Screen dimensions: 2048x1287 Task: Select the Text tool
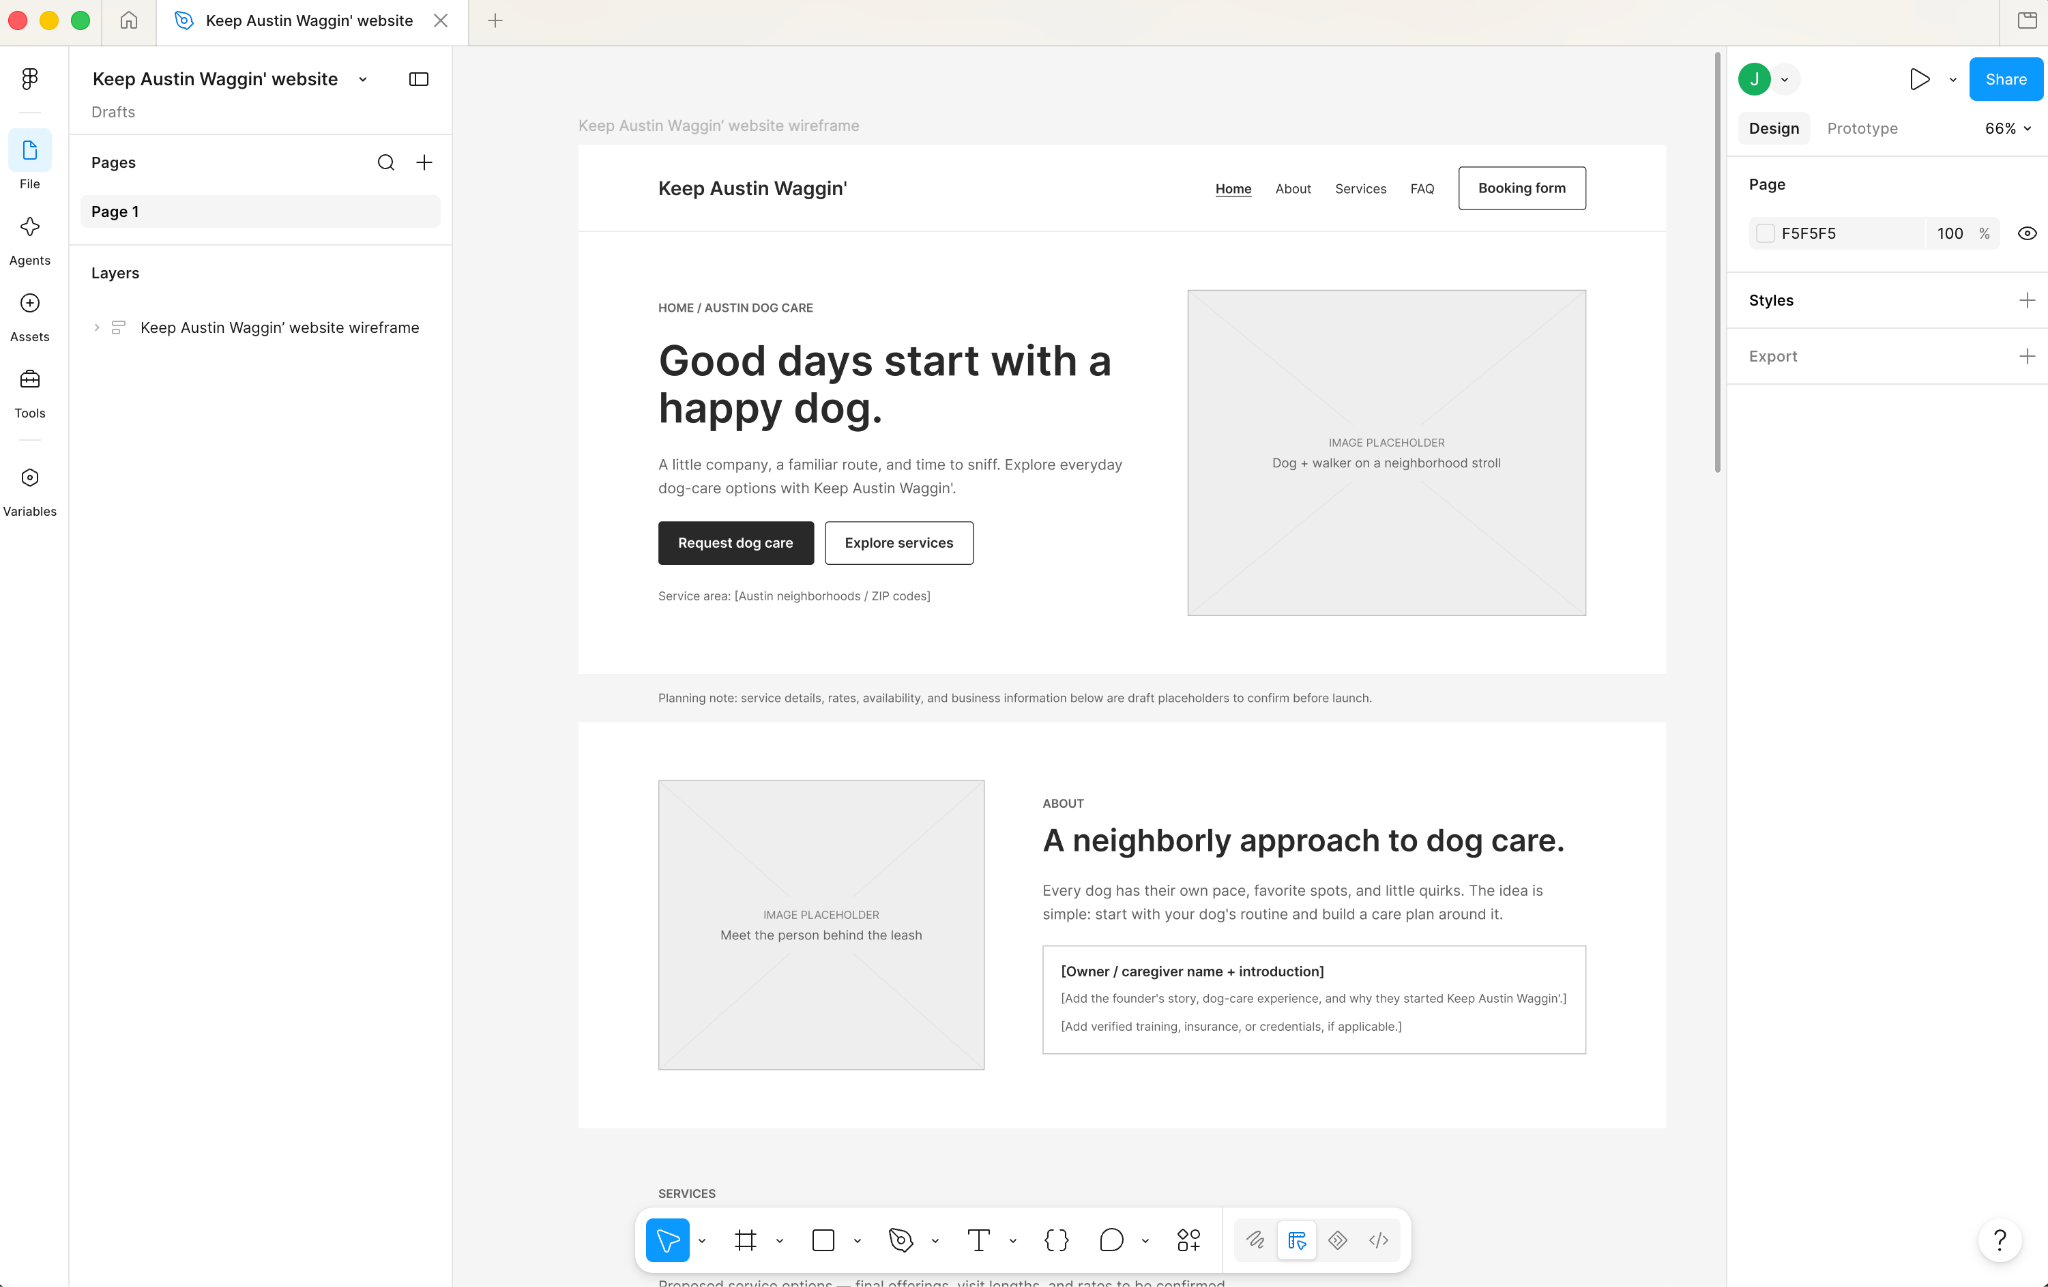[979, 1240]
